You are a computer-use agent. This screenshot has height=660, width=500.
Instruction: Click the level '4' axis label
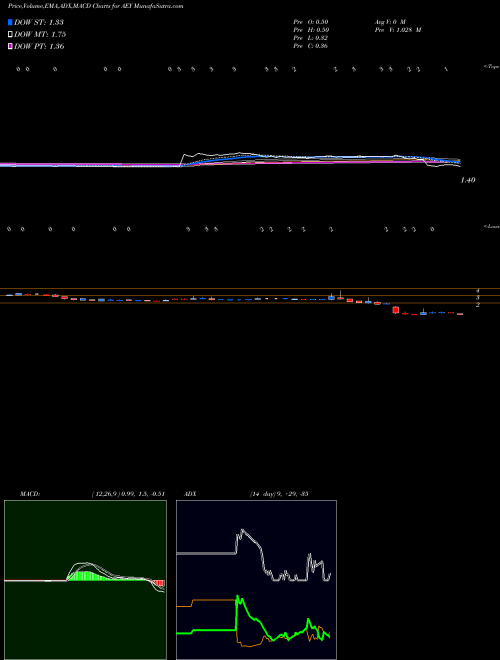478,291
